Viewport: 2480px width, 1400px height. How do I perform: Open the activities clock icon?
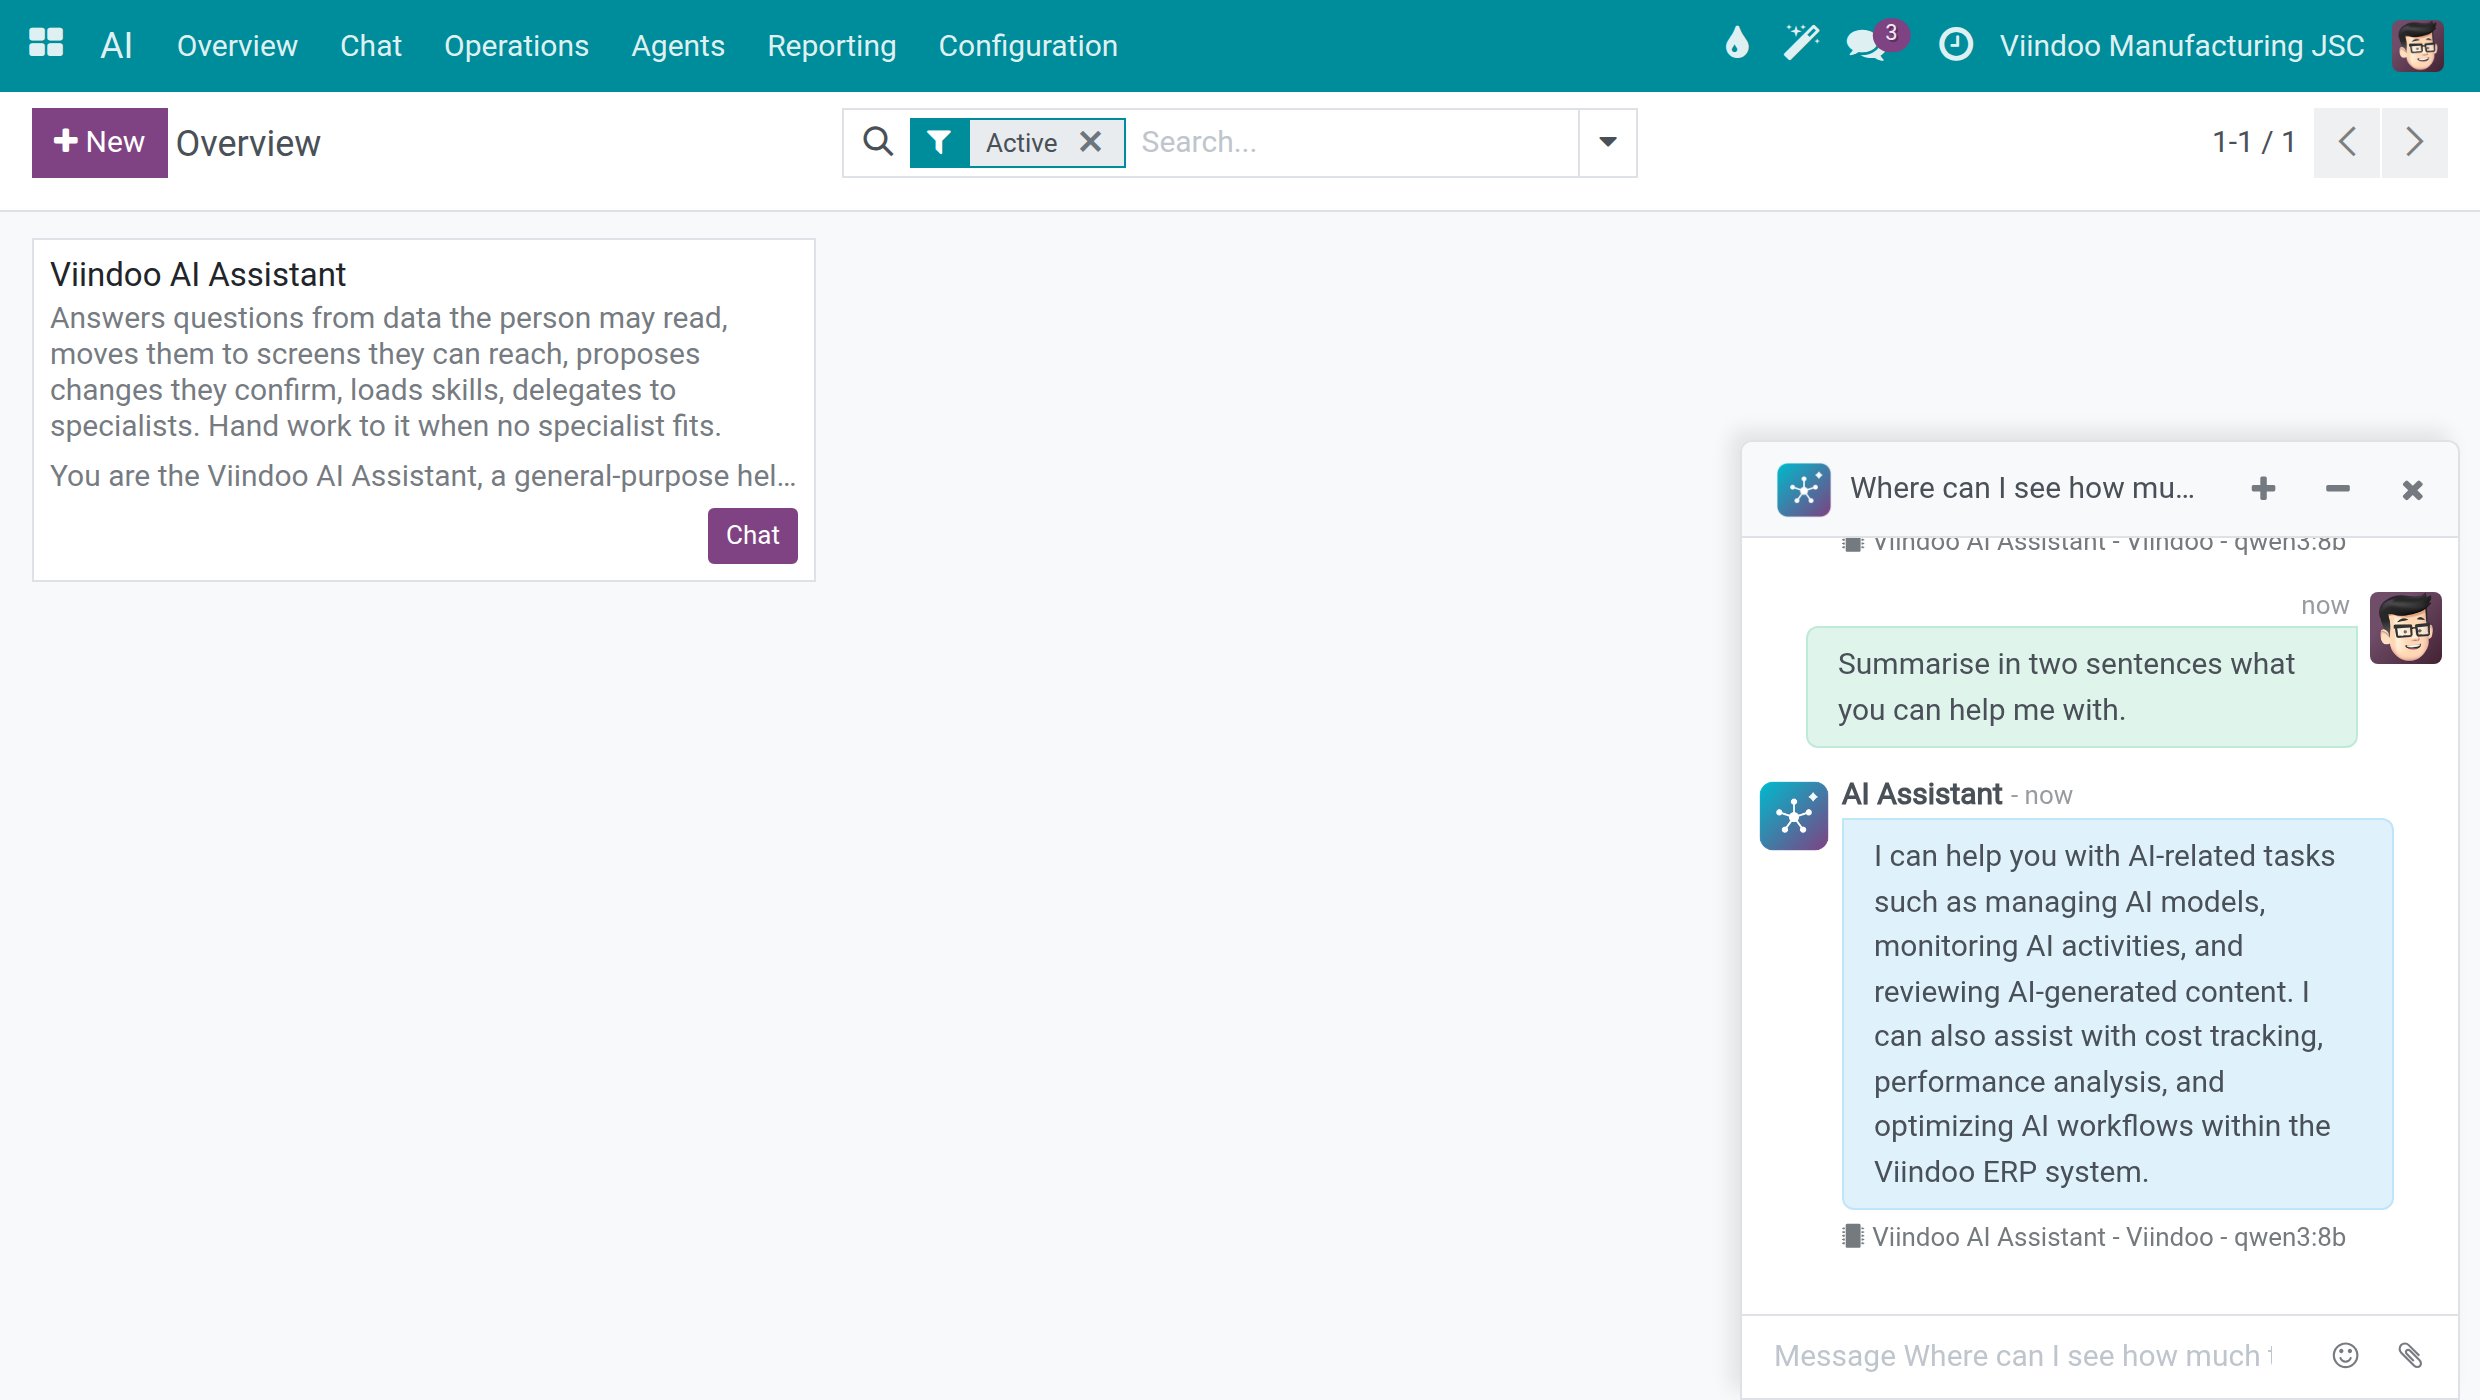(x=1956, y=44)
